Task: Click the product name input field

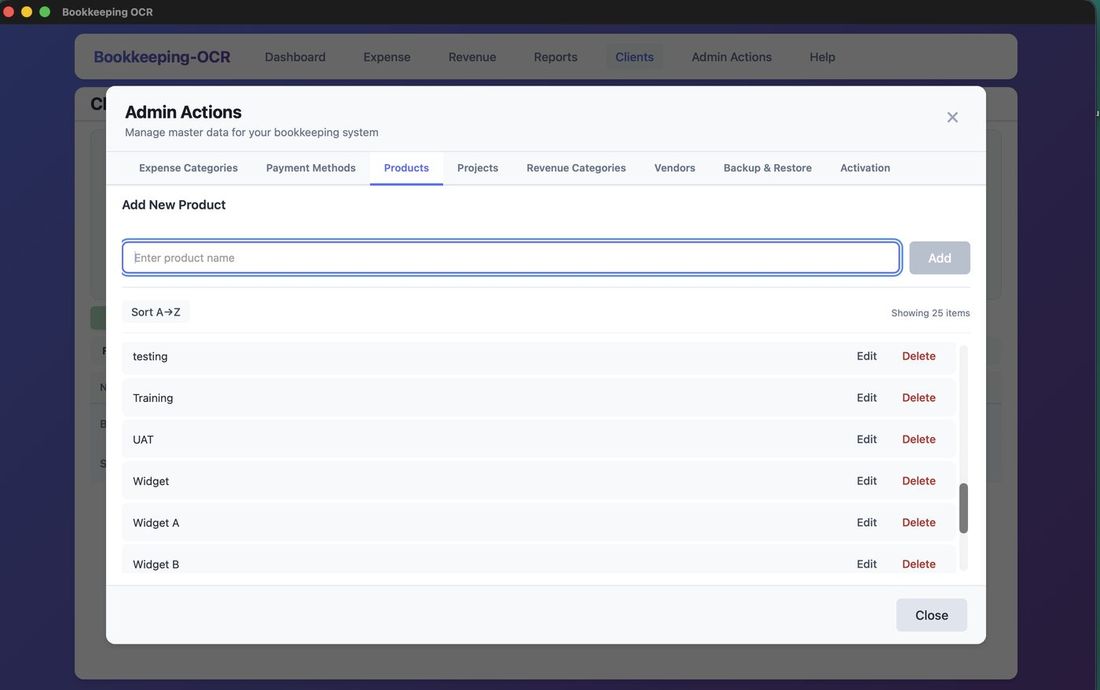Action: coord(511,257)
